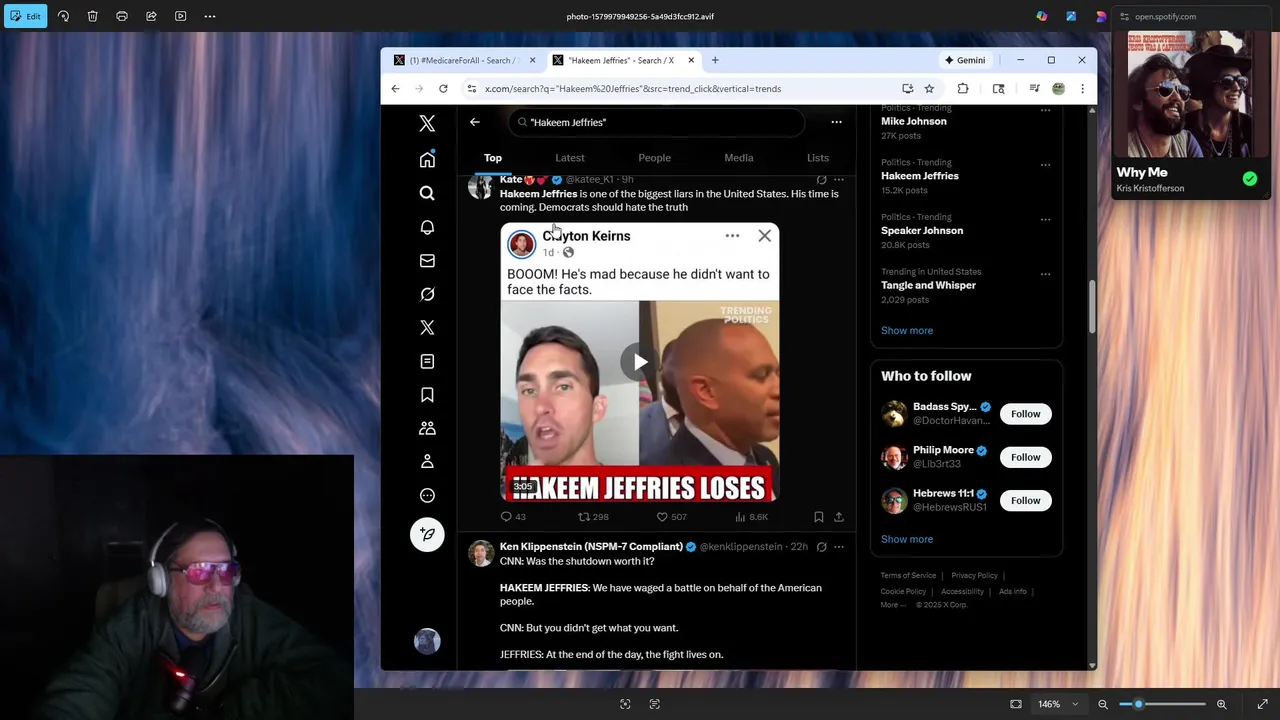This screenshot has width=1280, height=720.
Task: Open a new browser tab
Action: coord(715,60)
